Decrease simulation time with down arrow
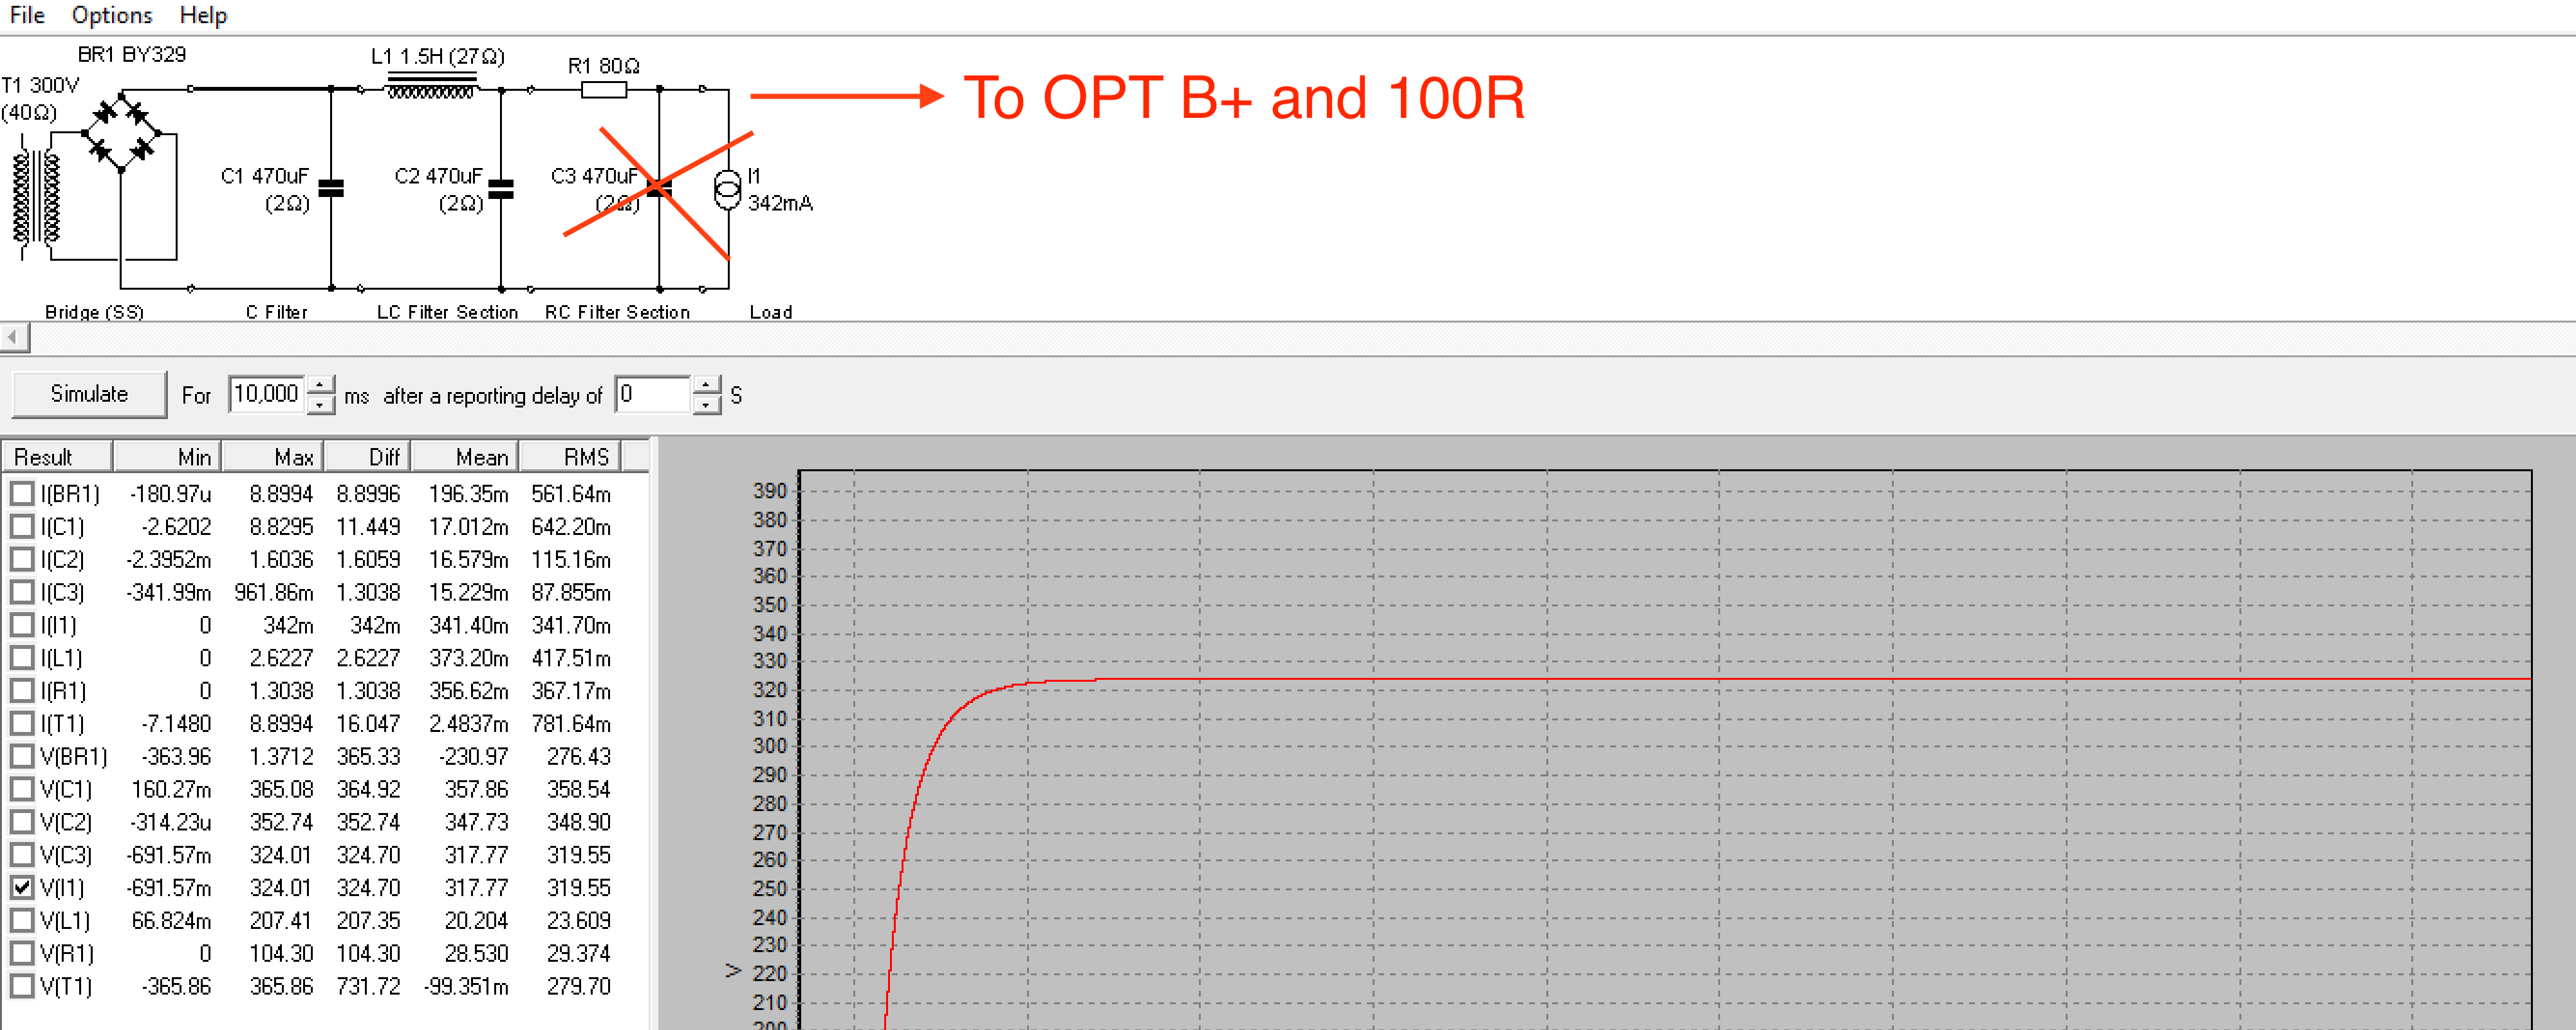 320,404
